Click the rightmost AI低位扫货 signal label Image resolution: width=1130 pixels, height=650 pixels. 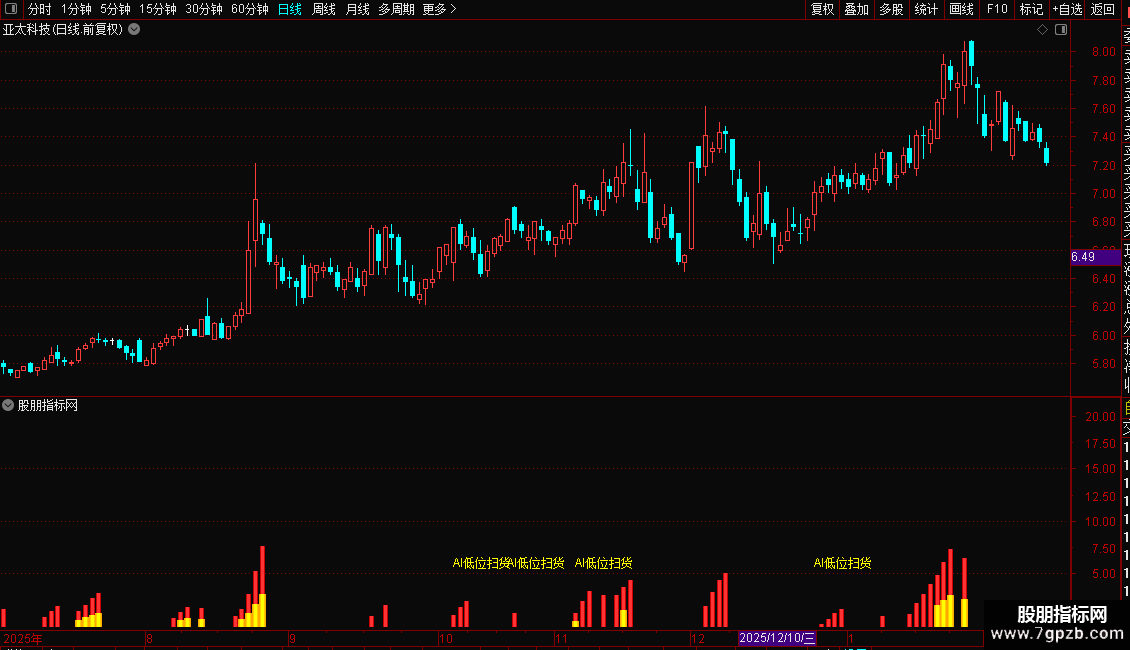point(842,563)
